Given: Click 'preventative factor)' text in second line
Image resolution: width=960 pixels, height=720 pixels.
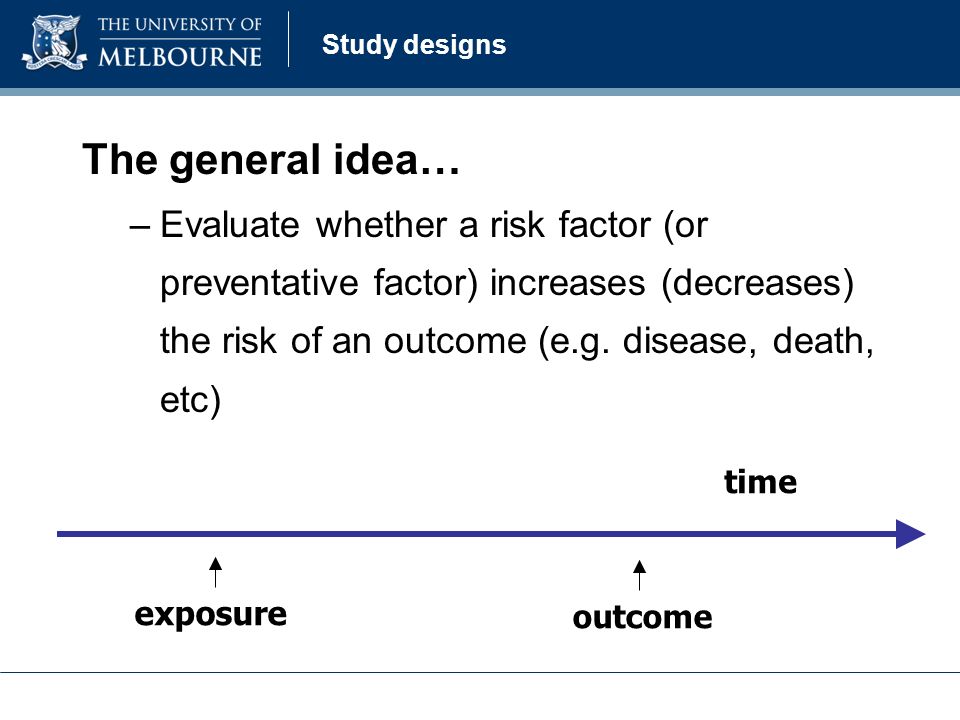Looking at the screenshot, I should pos(318,283).
